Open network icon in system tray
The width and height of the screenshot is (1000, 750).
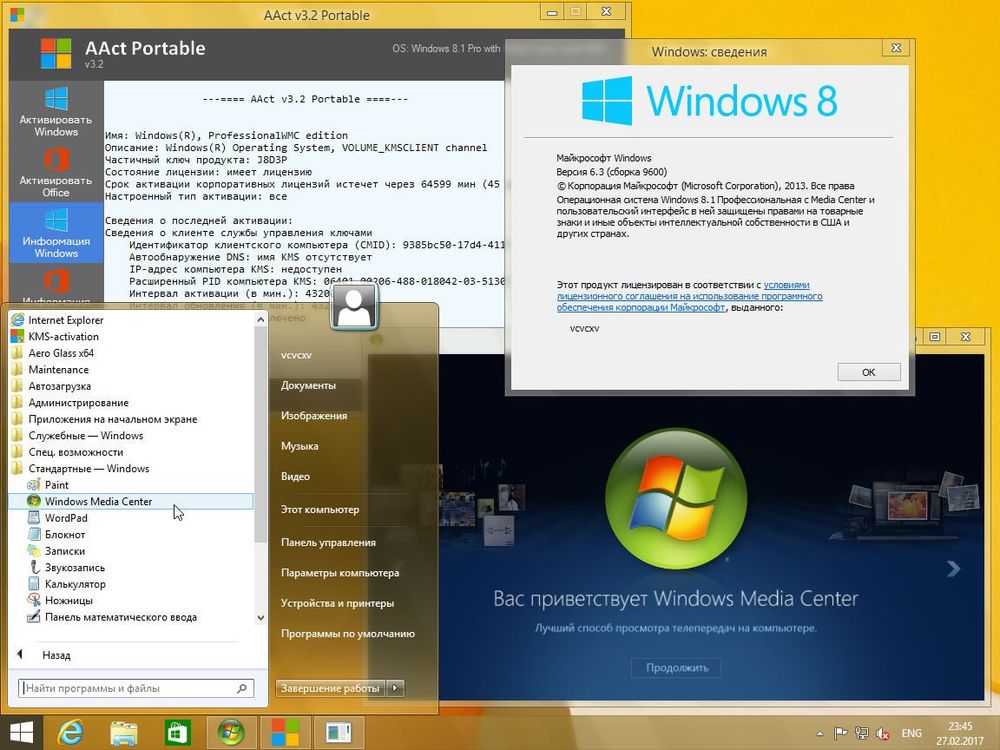tap(862, 733)
